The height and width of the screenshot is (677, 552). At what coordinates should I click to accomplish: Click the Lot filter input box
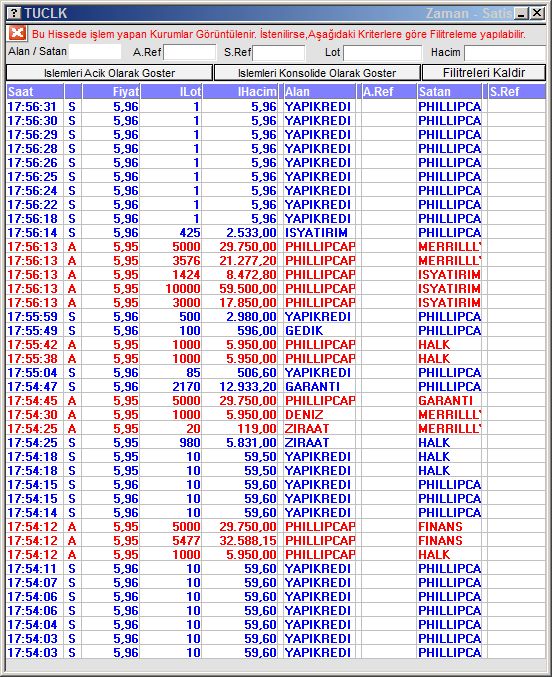pyautogui.click(x=382, y=53)
